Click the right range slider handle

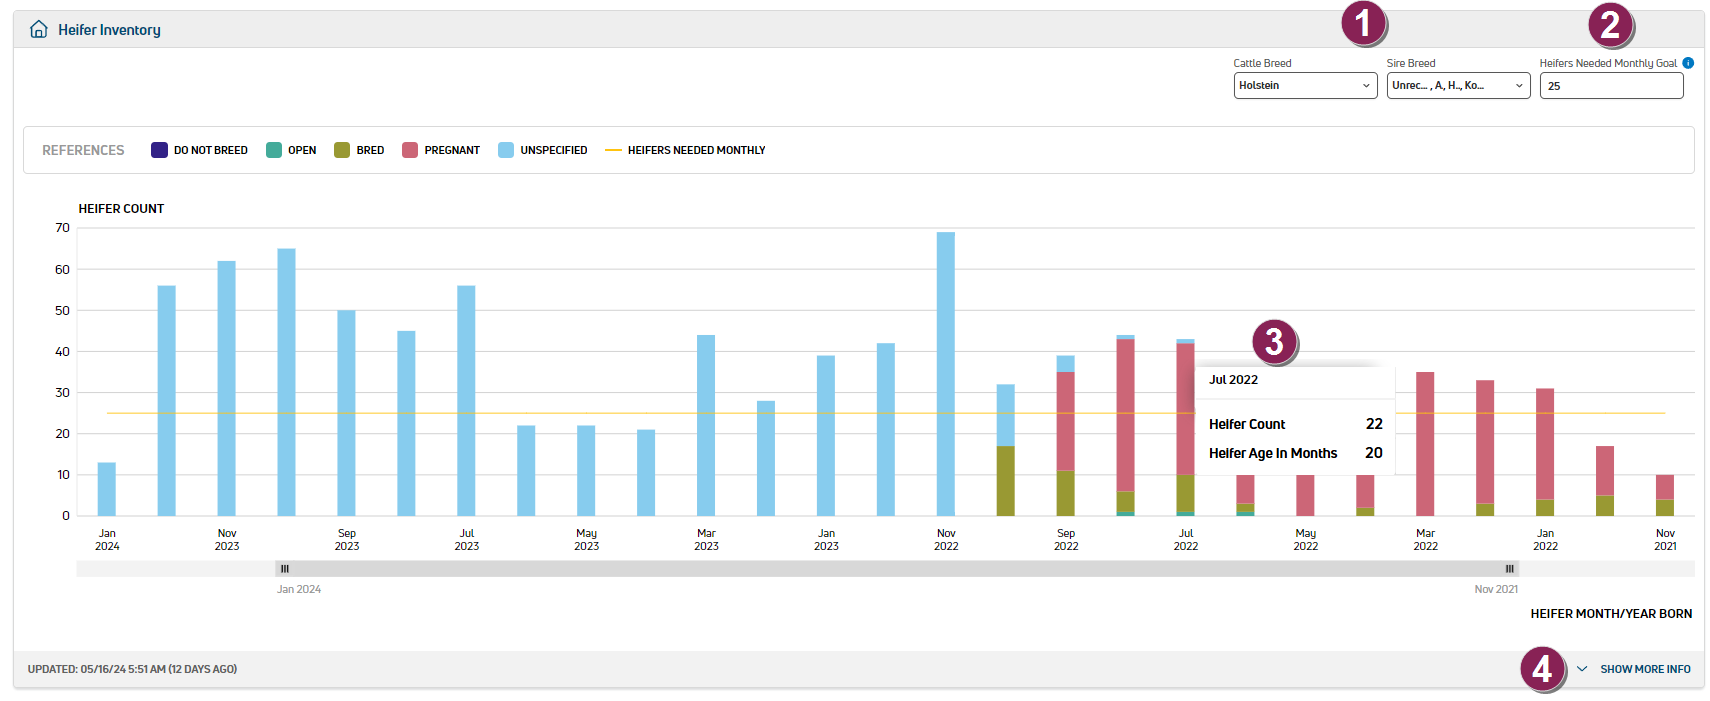[x=1509, y=569]
